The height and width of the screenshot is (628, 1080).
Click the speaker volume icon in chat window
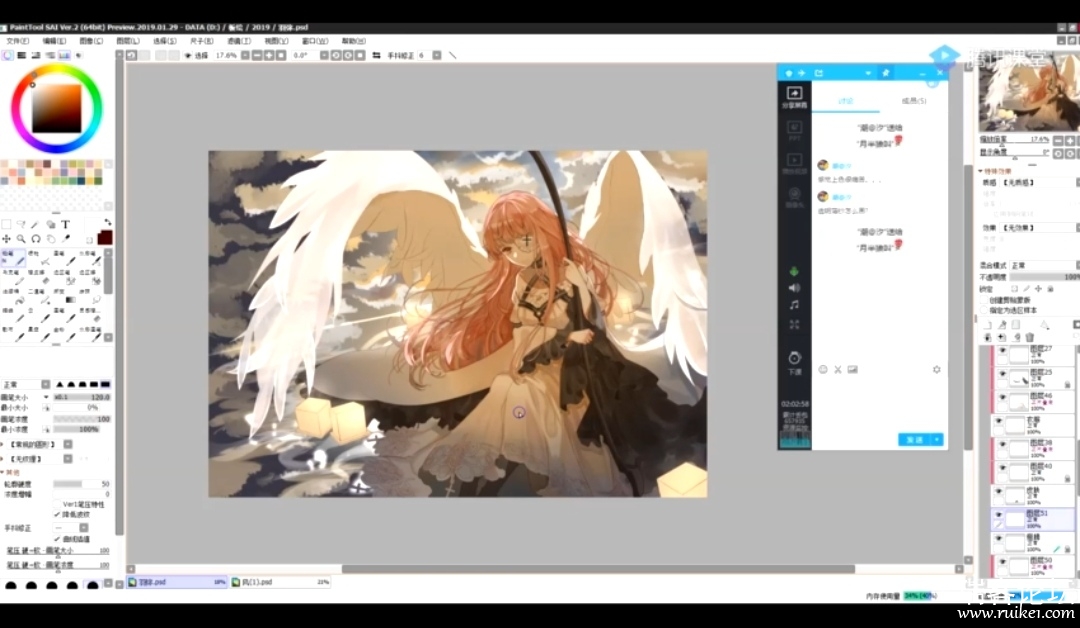[794, 288]
